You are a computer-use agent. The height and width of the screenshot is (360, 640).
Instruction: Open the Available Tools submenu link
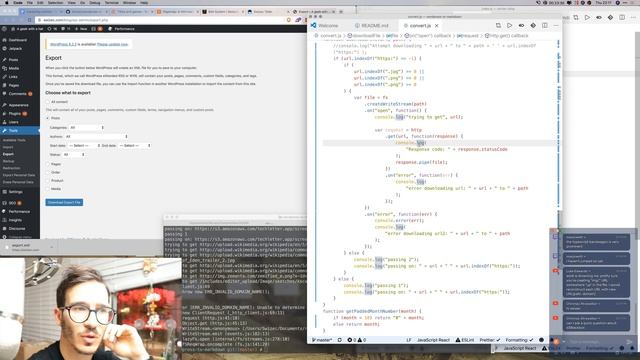[x=14, y=140]
